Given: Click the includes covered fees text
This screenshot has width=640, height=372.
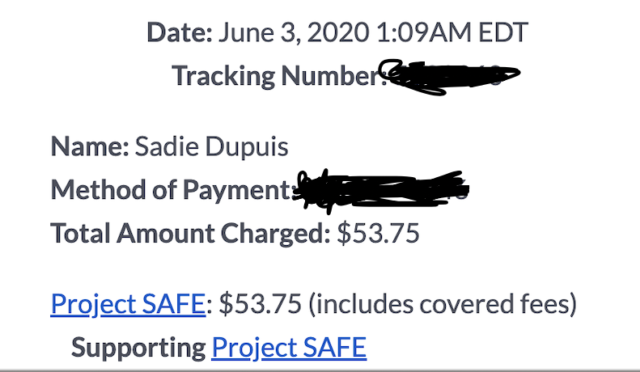Looking at the screenshot, I should [443, 305].
